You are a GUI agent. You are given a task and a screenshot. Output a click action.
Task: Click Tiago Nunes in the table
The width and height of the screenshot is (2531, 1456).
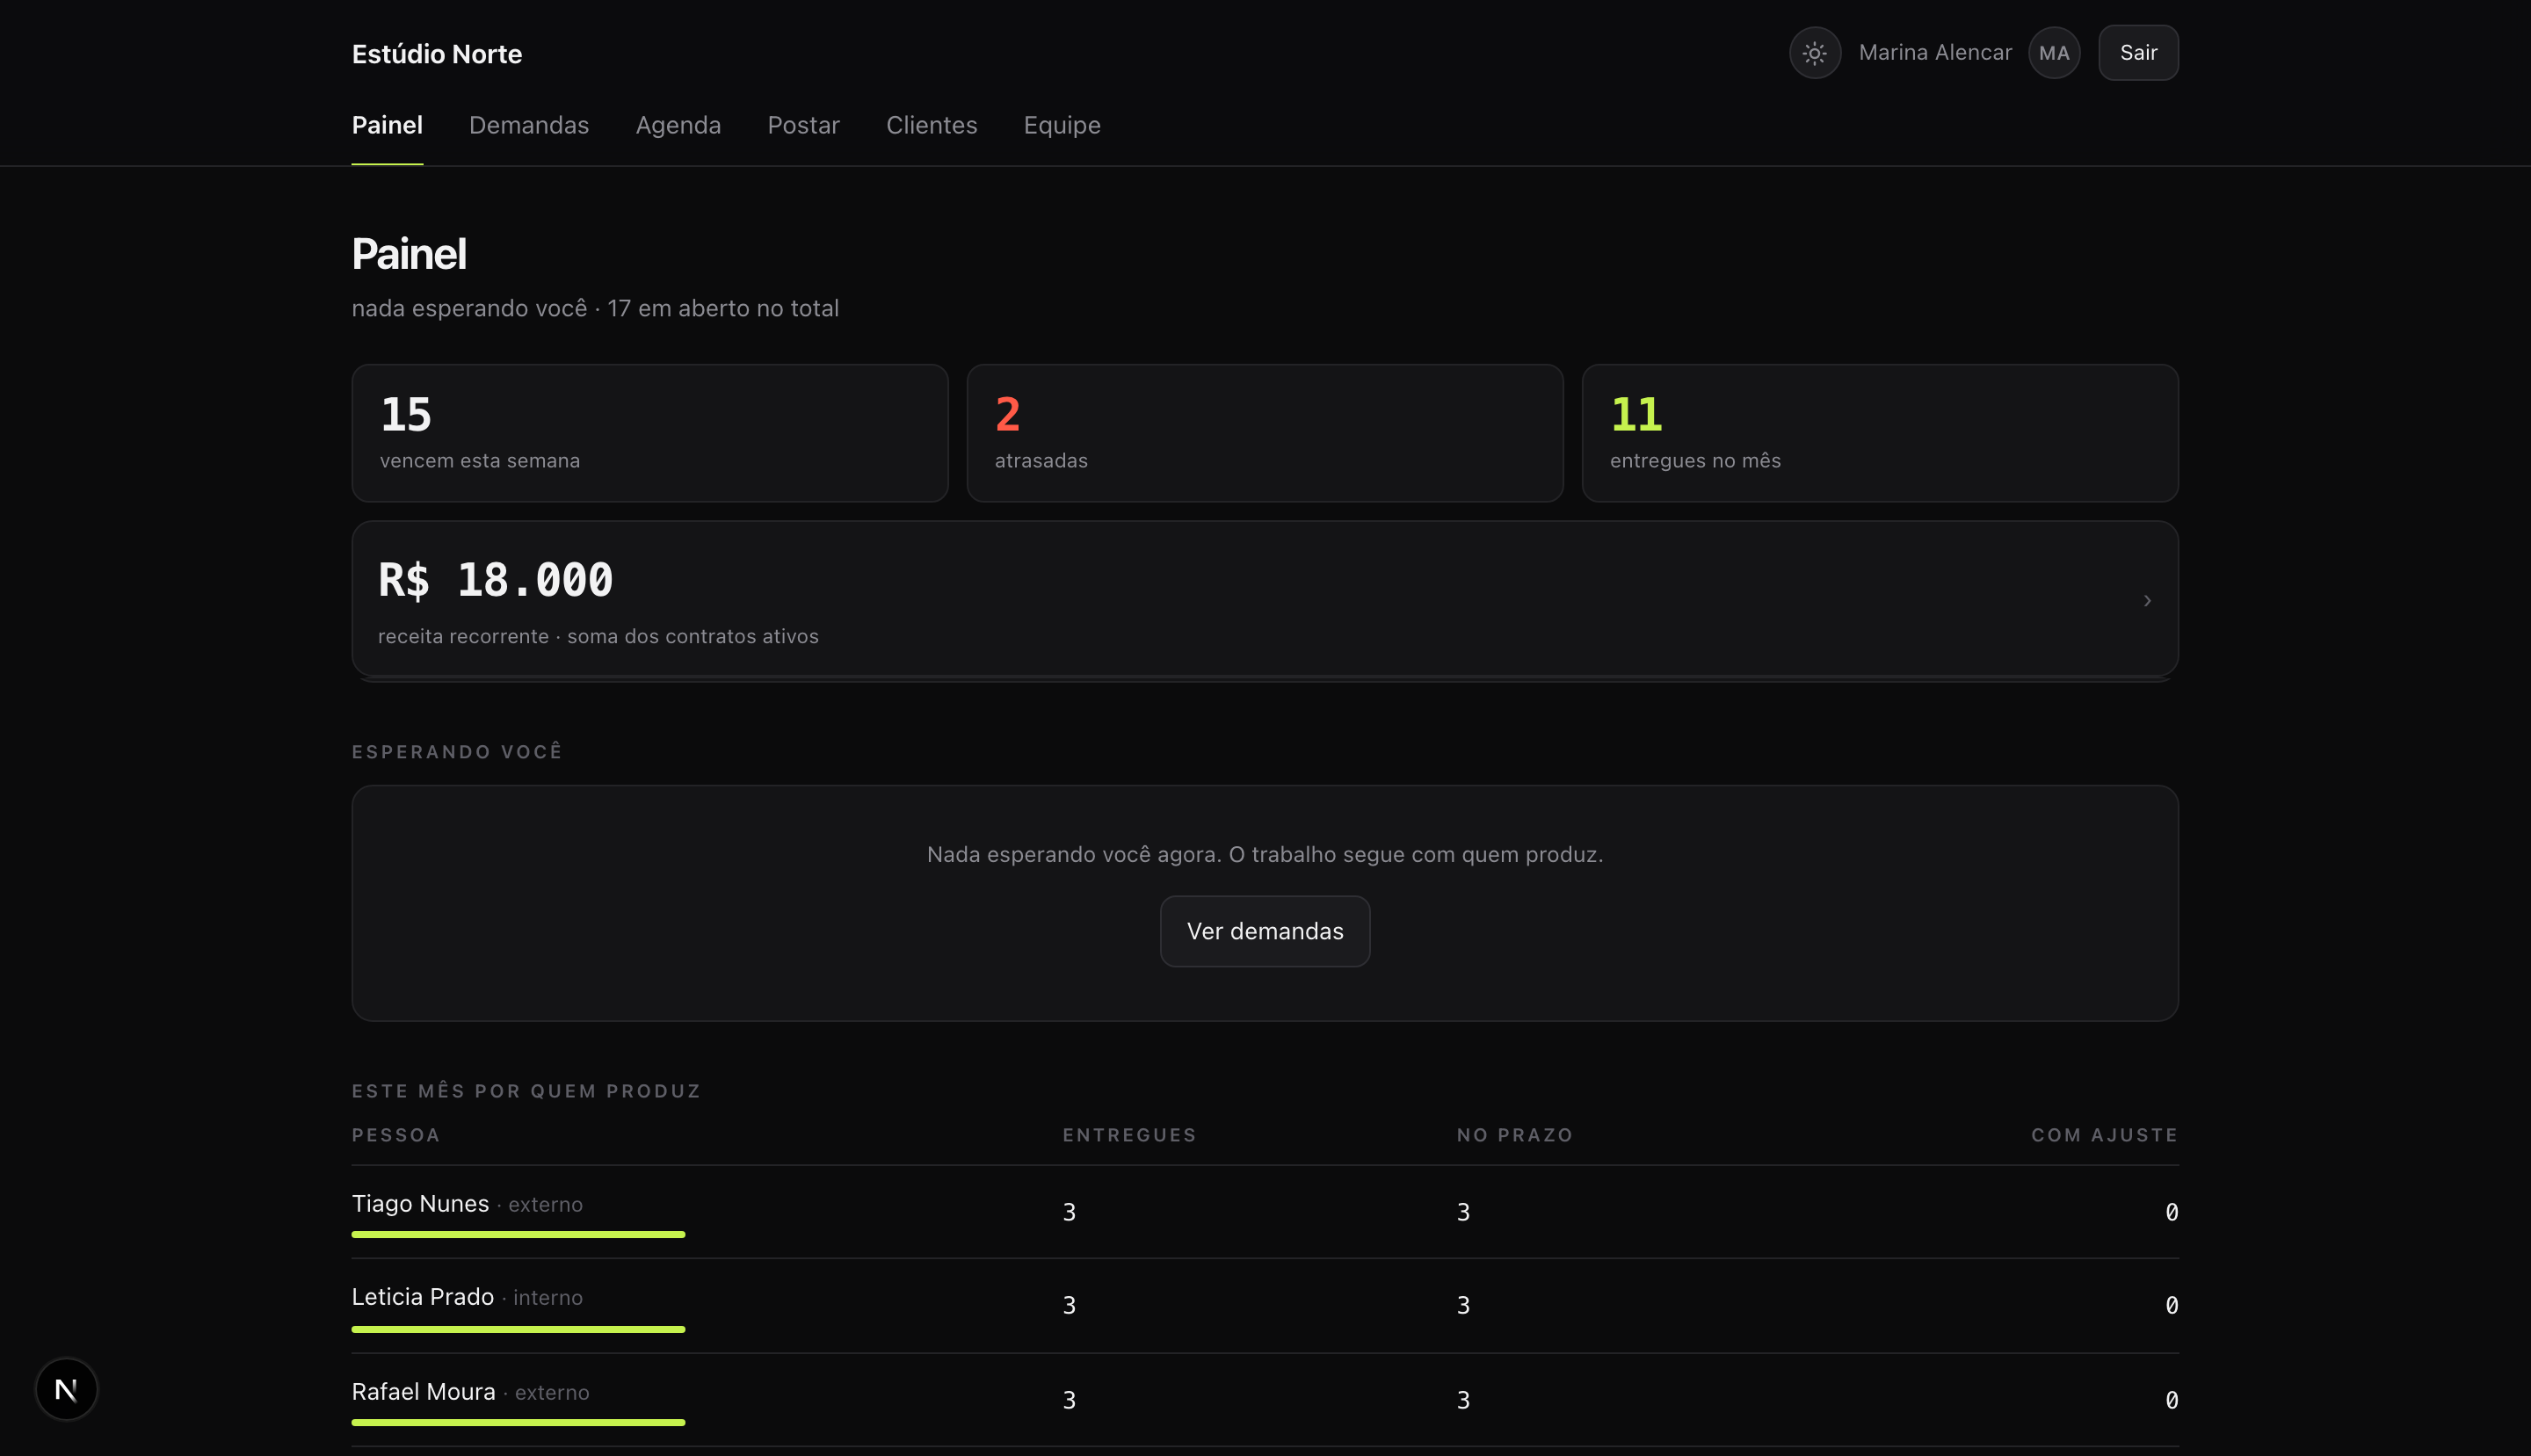click(x=420, y=1203)
